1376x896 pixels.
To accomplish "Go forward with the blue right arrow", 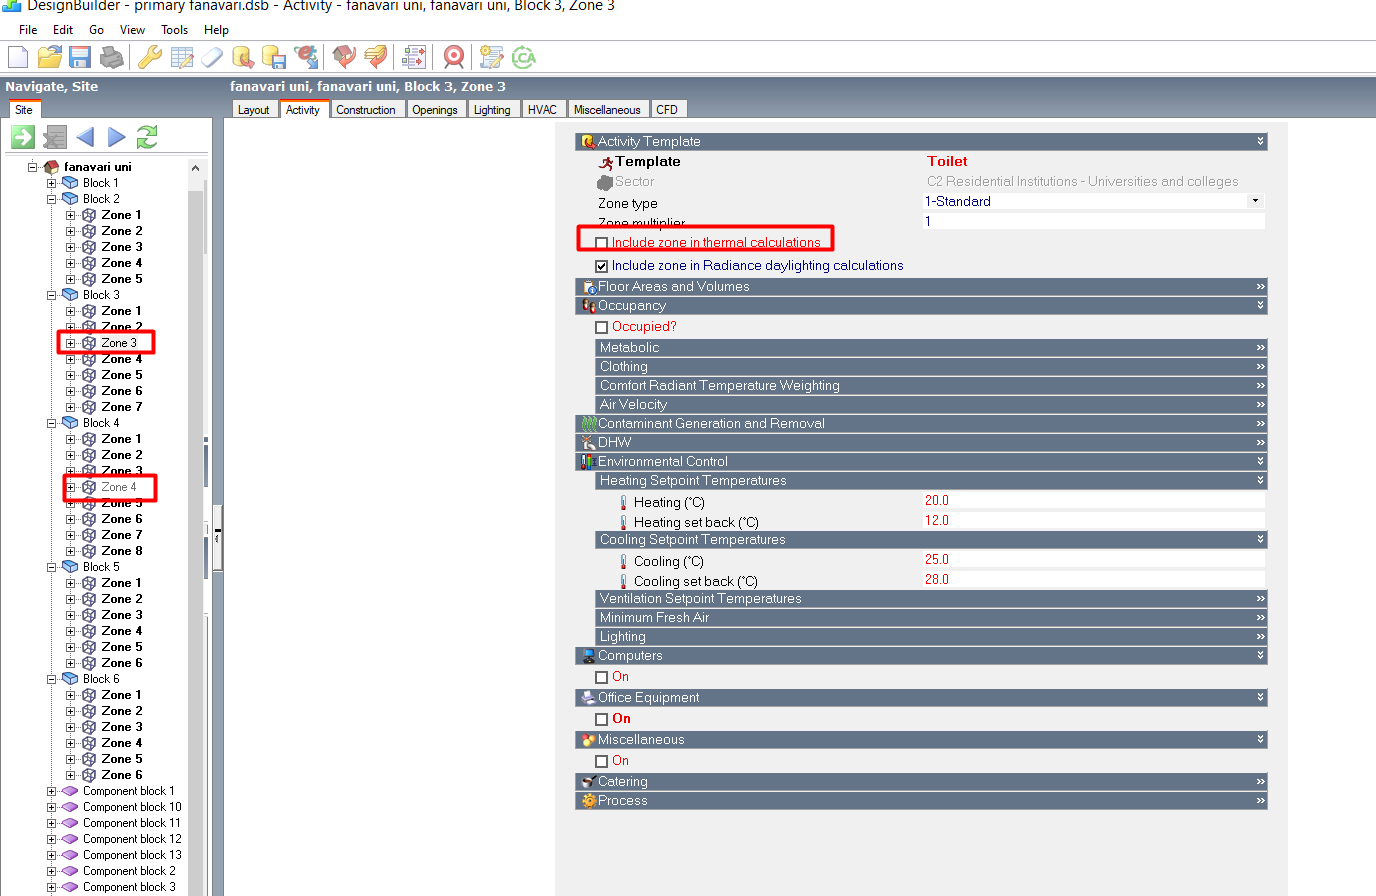I will tap(117, 137).
